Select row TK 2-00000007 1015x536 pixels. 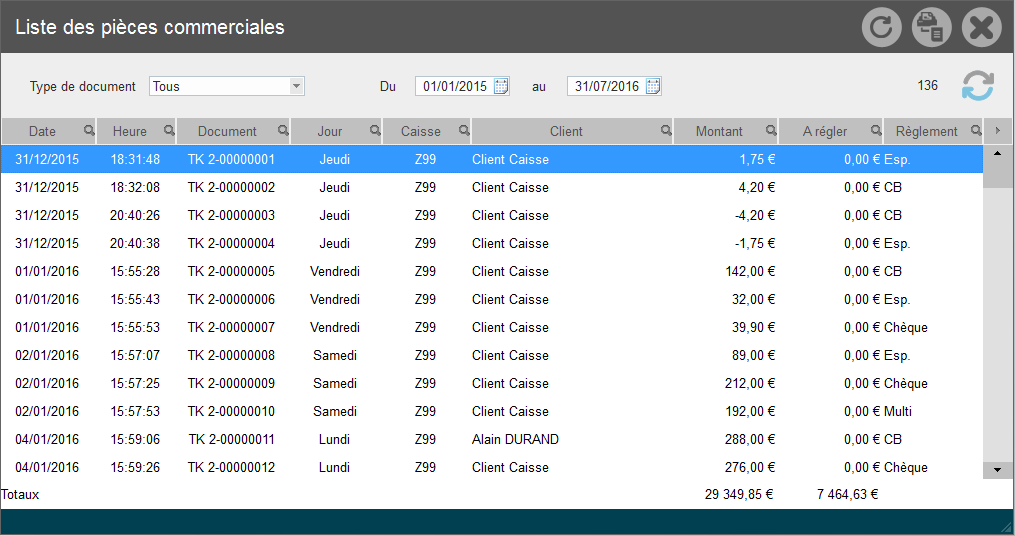coord(492,327)
